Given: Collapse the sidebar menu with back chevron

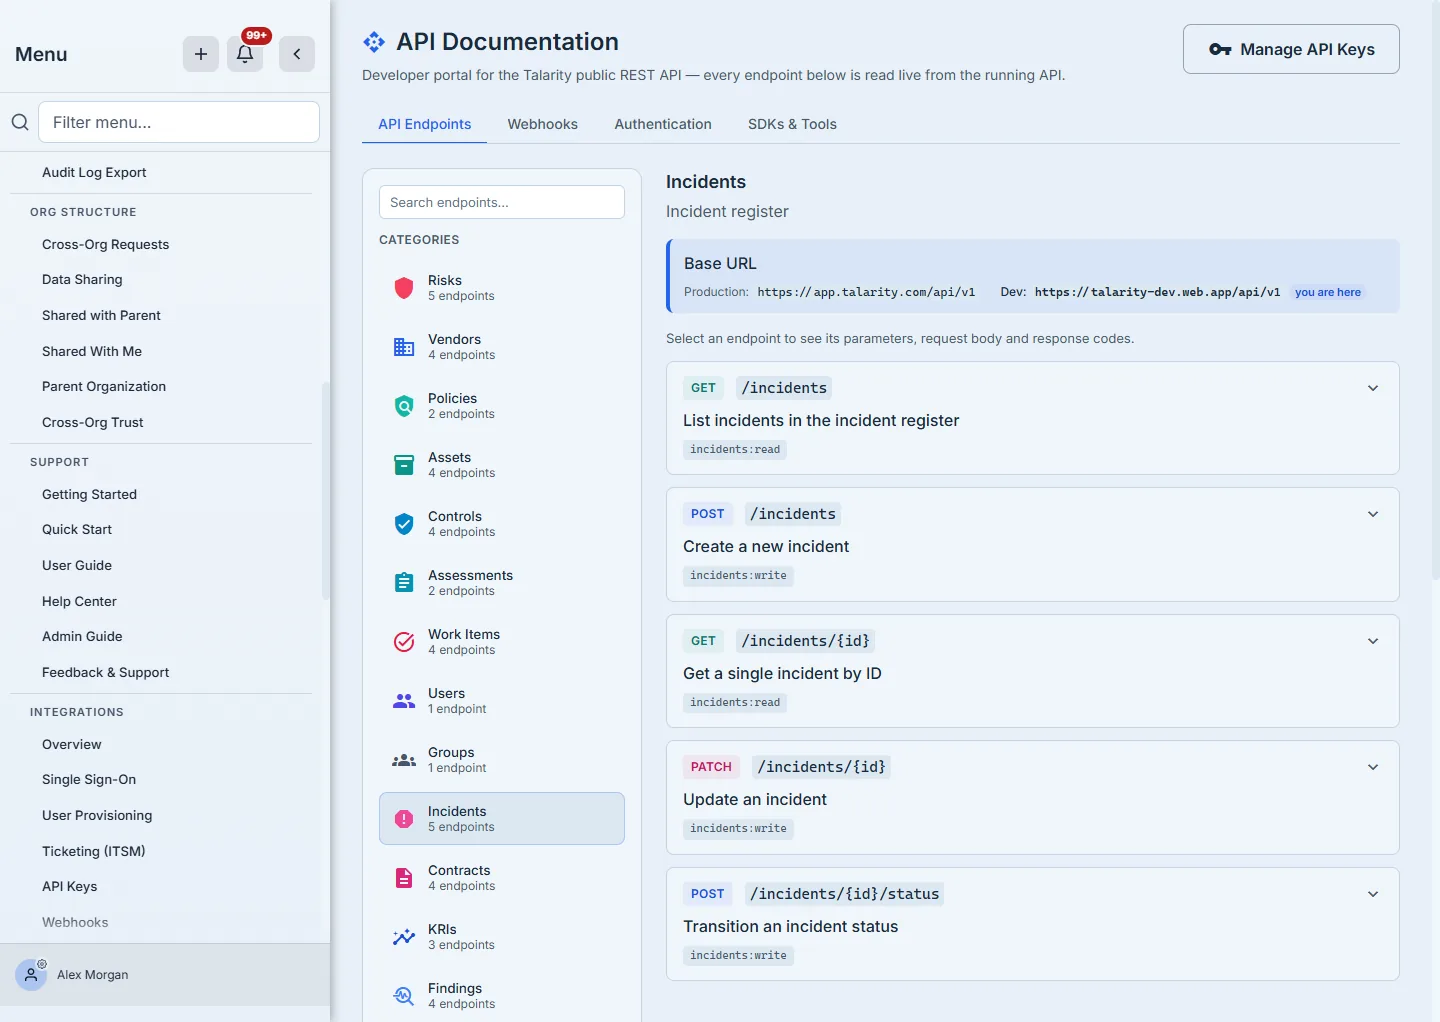Looking at the screenshot, I should [x=297, y=54].
